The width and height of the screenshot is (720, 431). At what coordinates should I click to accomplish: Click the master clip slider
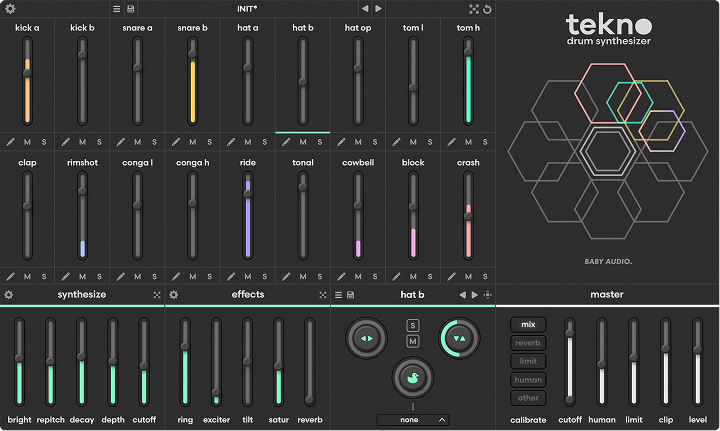[x=665, y=362]
